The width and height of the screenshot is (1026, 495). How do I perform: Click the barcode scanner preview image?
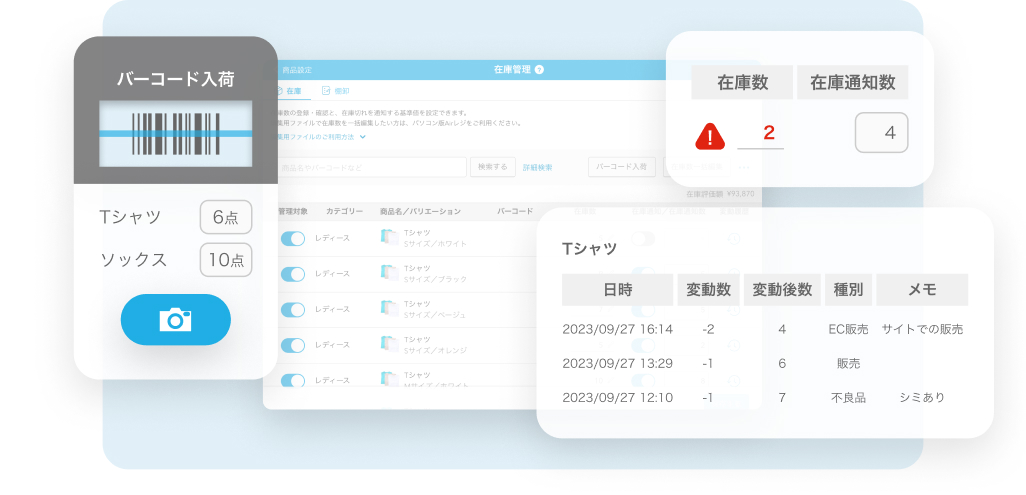tap(175, 134)
